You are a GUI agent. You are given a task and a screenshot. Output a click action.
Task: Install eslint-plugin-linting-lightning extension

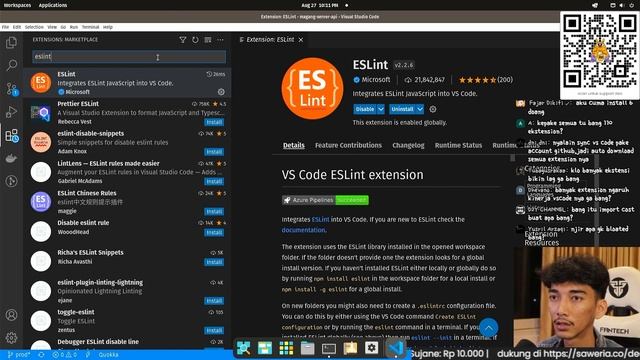(214, 301)
